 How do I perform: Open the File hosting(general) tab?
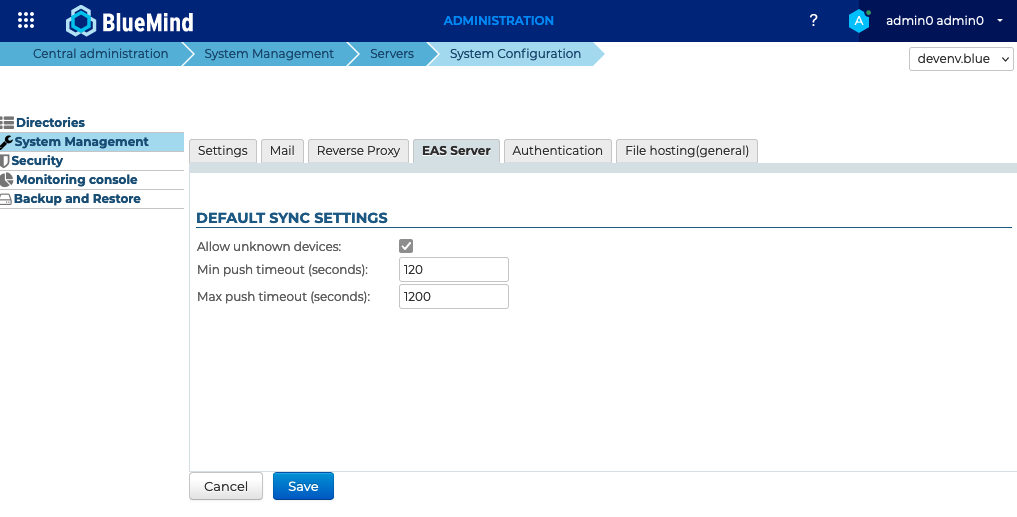(x=686, y=151)
